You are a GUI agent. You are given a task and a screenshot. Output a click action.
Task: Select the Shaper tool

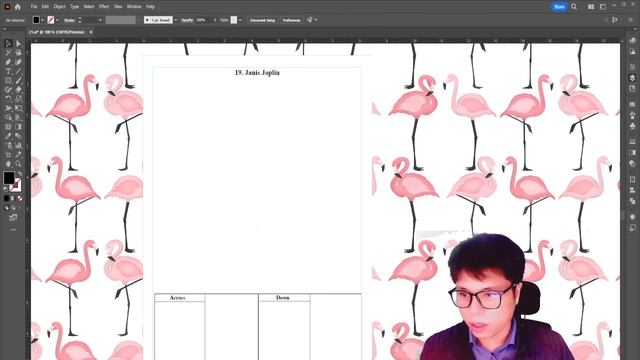click(8, 90)
